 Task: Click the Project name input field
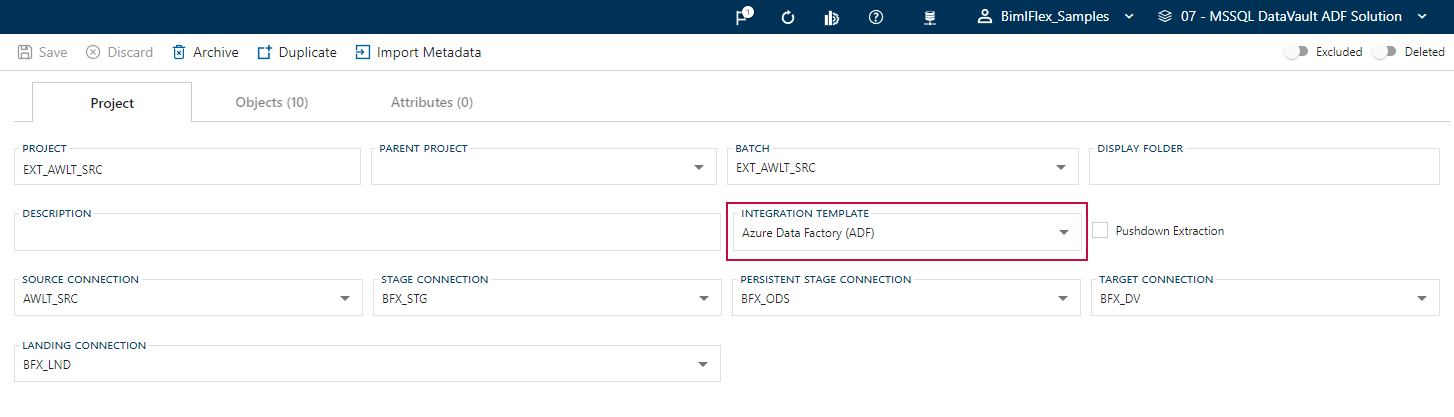click(188, 169)
